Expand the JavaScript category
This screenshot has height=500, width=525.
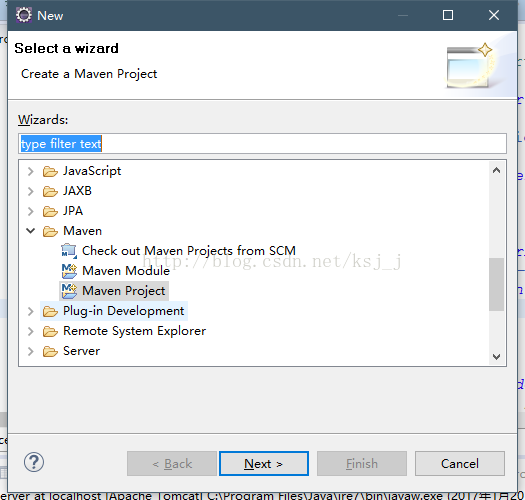[30, 171]
